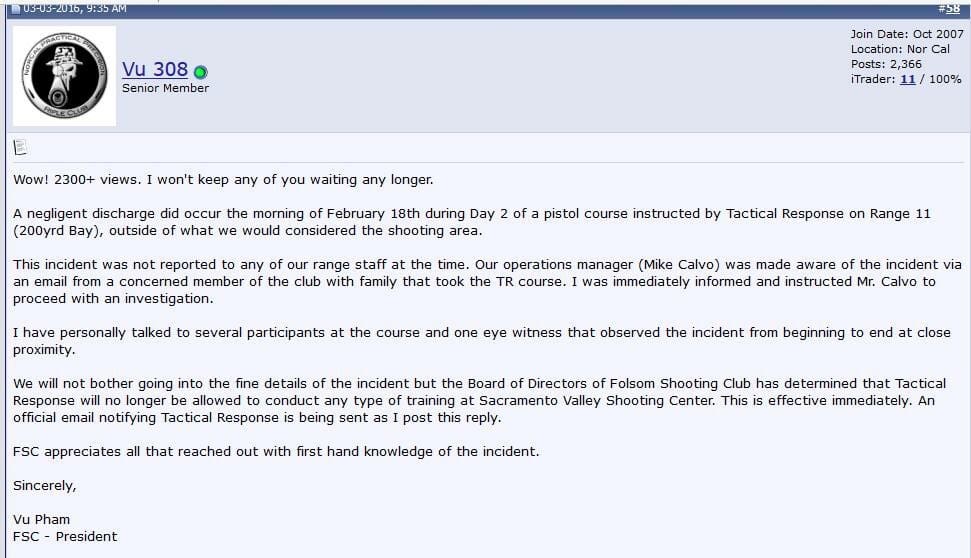971x558 pixels.
Task: Click the paragraph mentioning Mike Calvo
Action: tap(487, 281)
